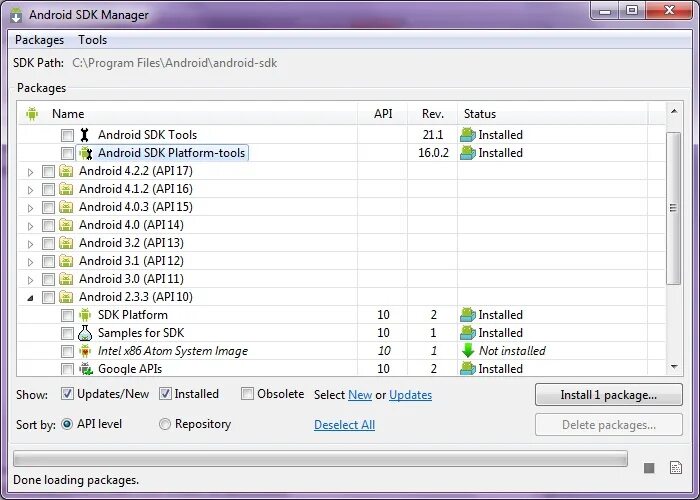Viewport: 700px width, 500px height.
Task: Uncheck the Updates/New show filter
Action: (67, 394)
